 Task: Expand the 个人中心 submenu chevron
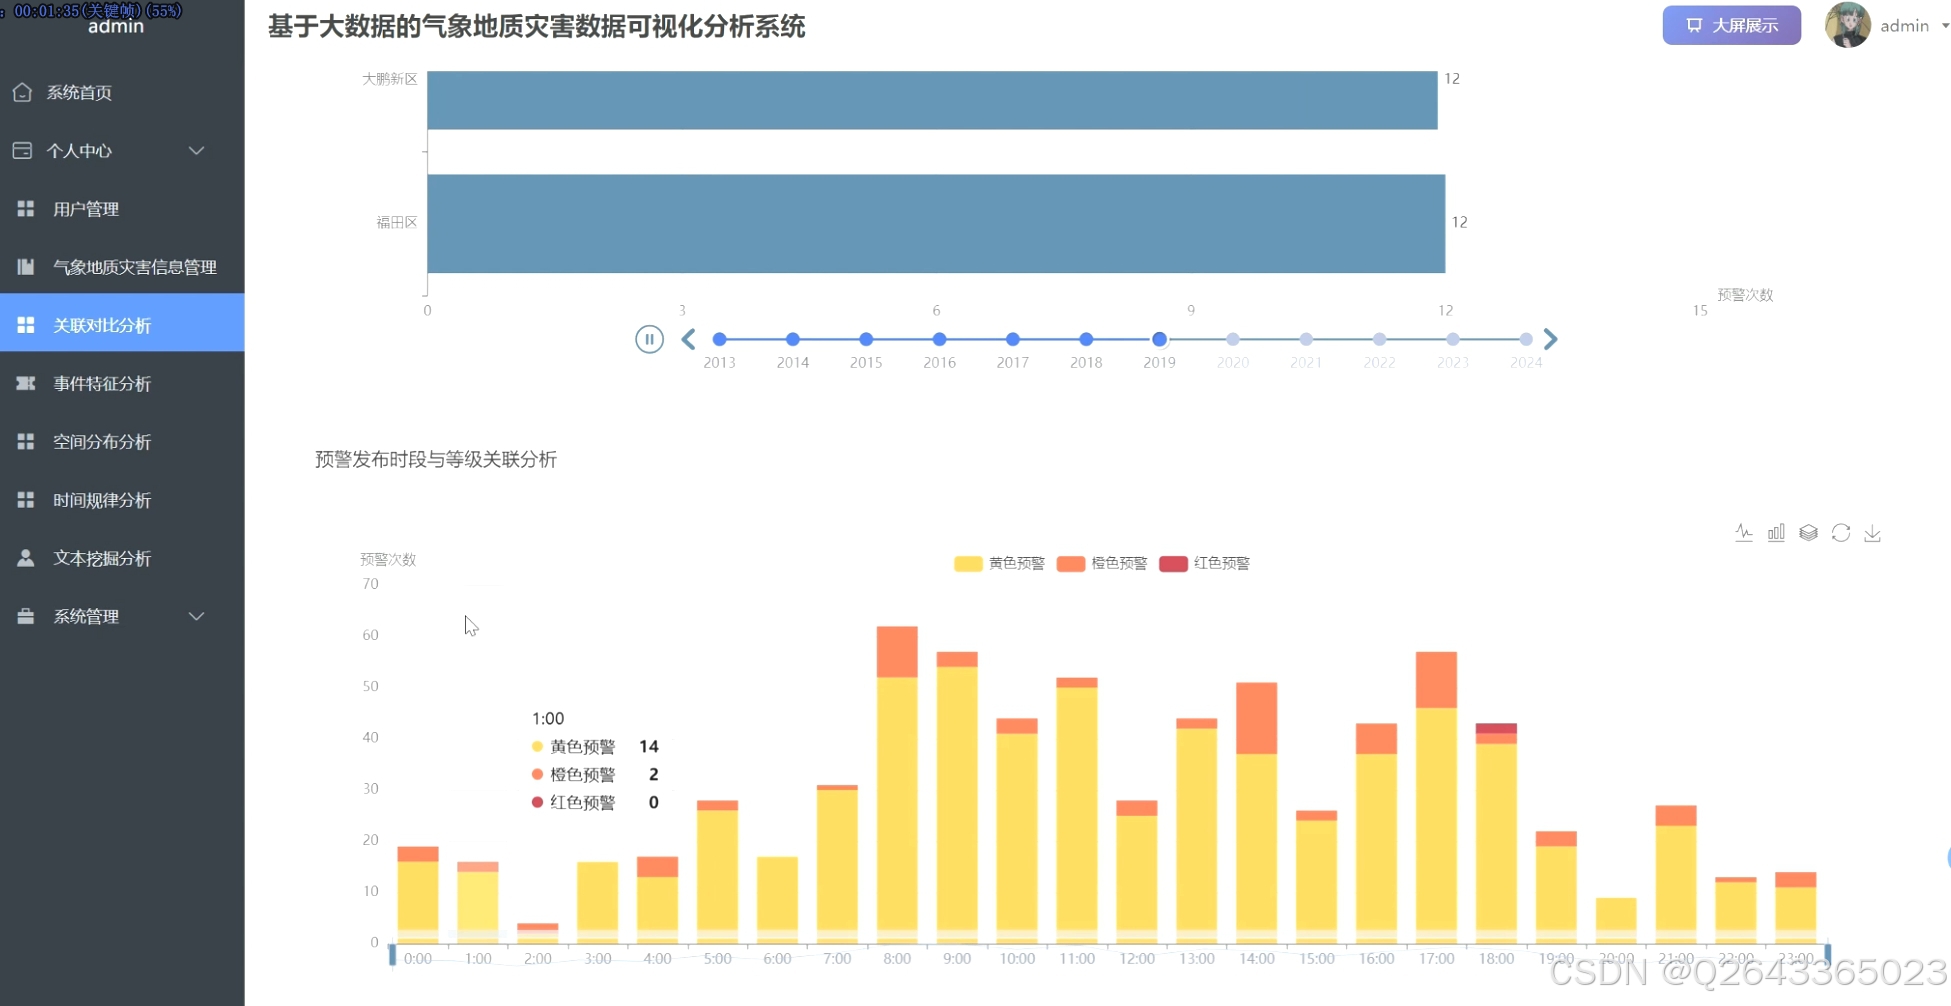click(197, 150)
